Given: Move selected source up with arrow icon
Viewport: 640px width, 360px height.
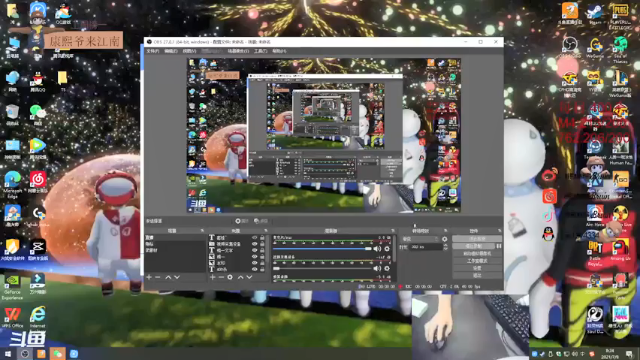Looking at the screenshot, I should pyautogui.click(x=240, y=277).
